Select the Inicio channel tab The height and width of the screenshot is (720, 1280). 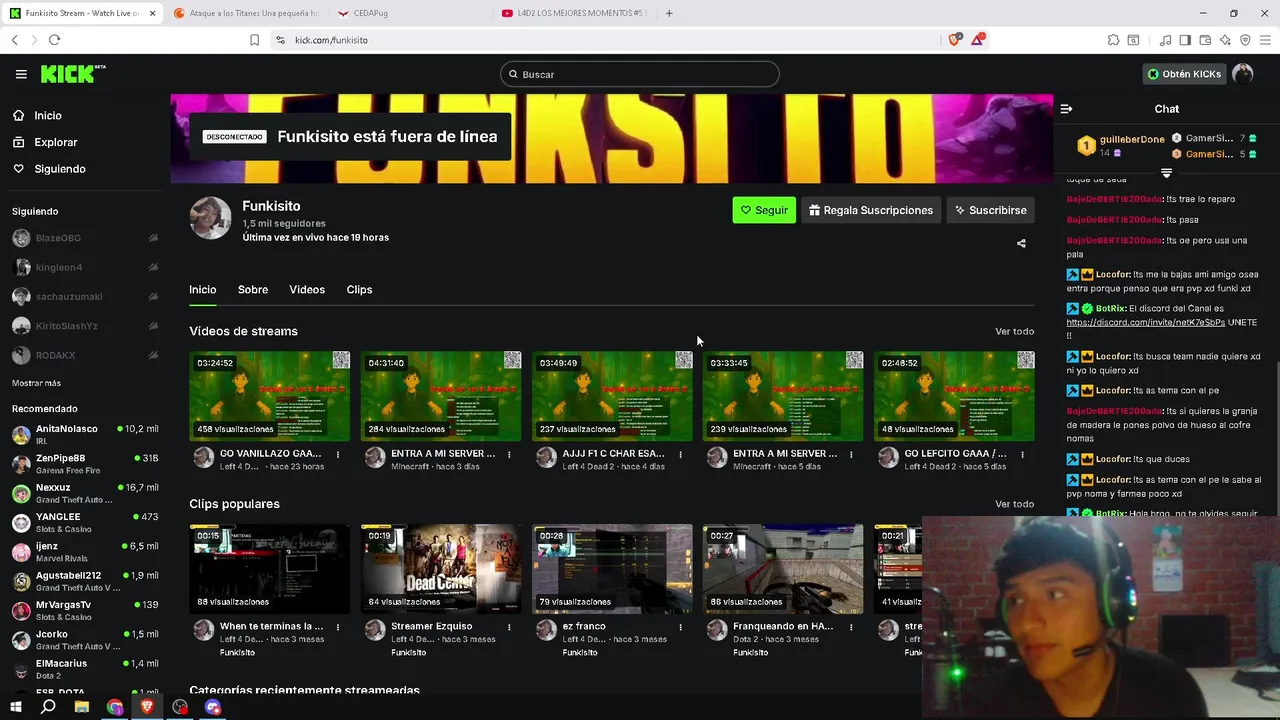pos(202,290)
